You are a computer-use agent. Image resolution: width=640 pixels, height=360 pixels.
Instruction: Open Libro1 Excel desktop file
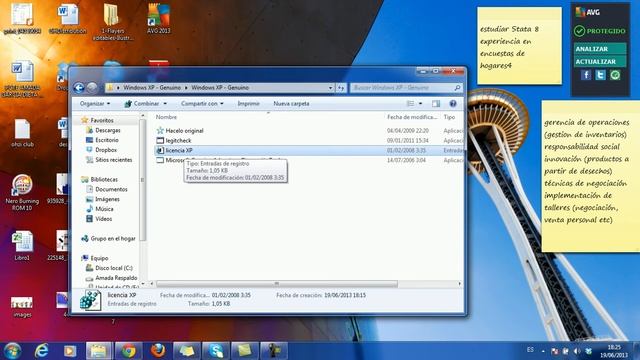point(22,246)
